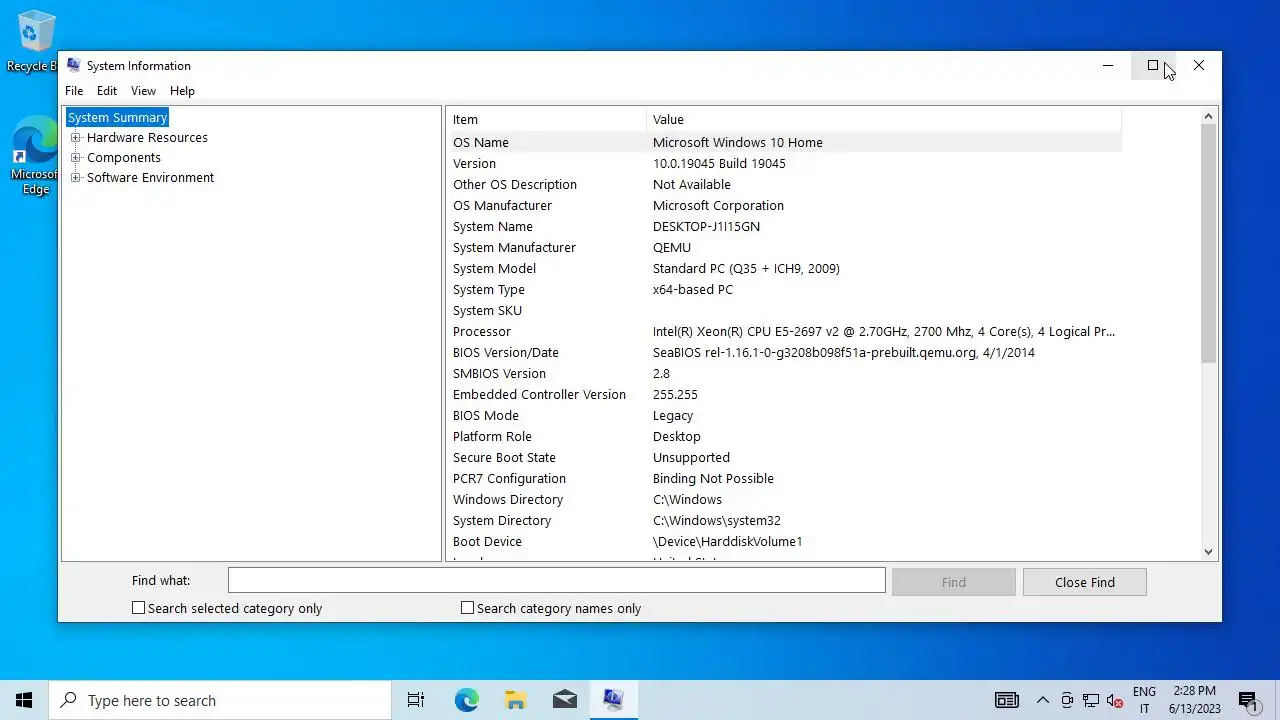Open Task View on the taskbar
The width and height of the screenshot is (1280, 720).
(416, 700)
